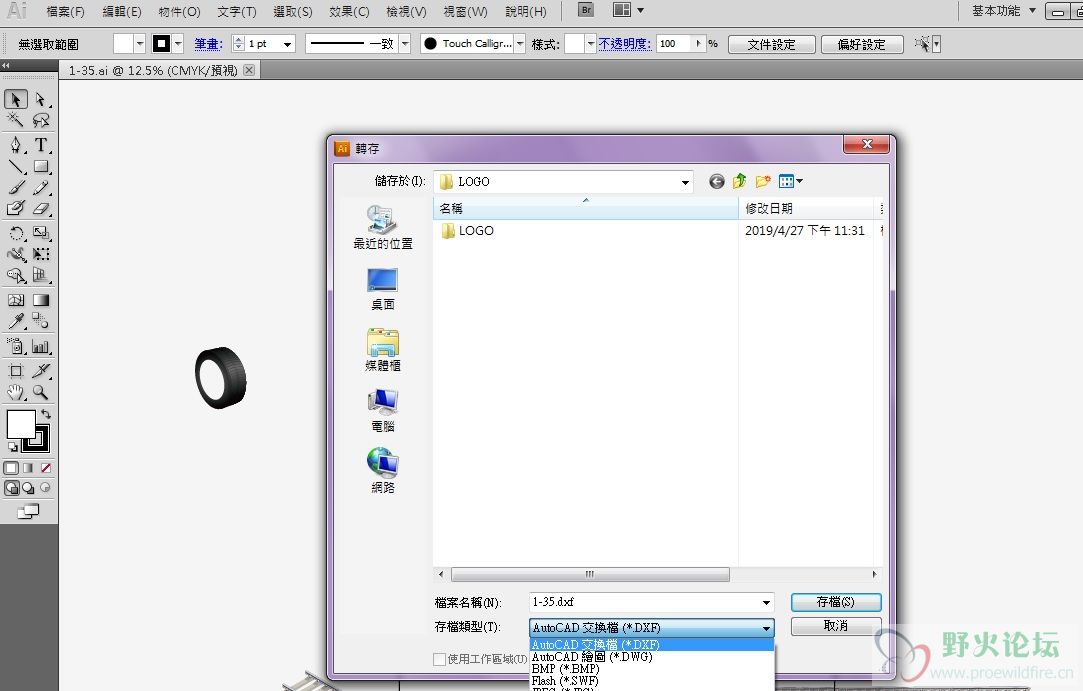This screenshot has width=1083, height=691.
Task: Open the stroke weight 1 pt dropdown
Action: [287, 44]
